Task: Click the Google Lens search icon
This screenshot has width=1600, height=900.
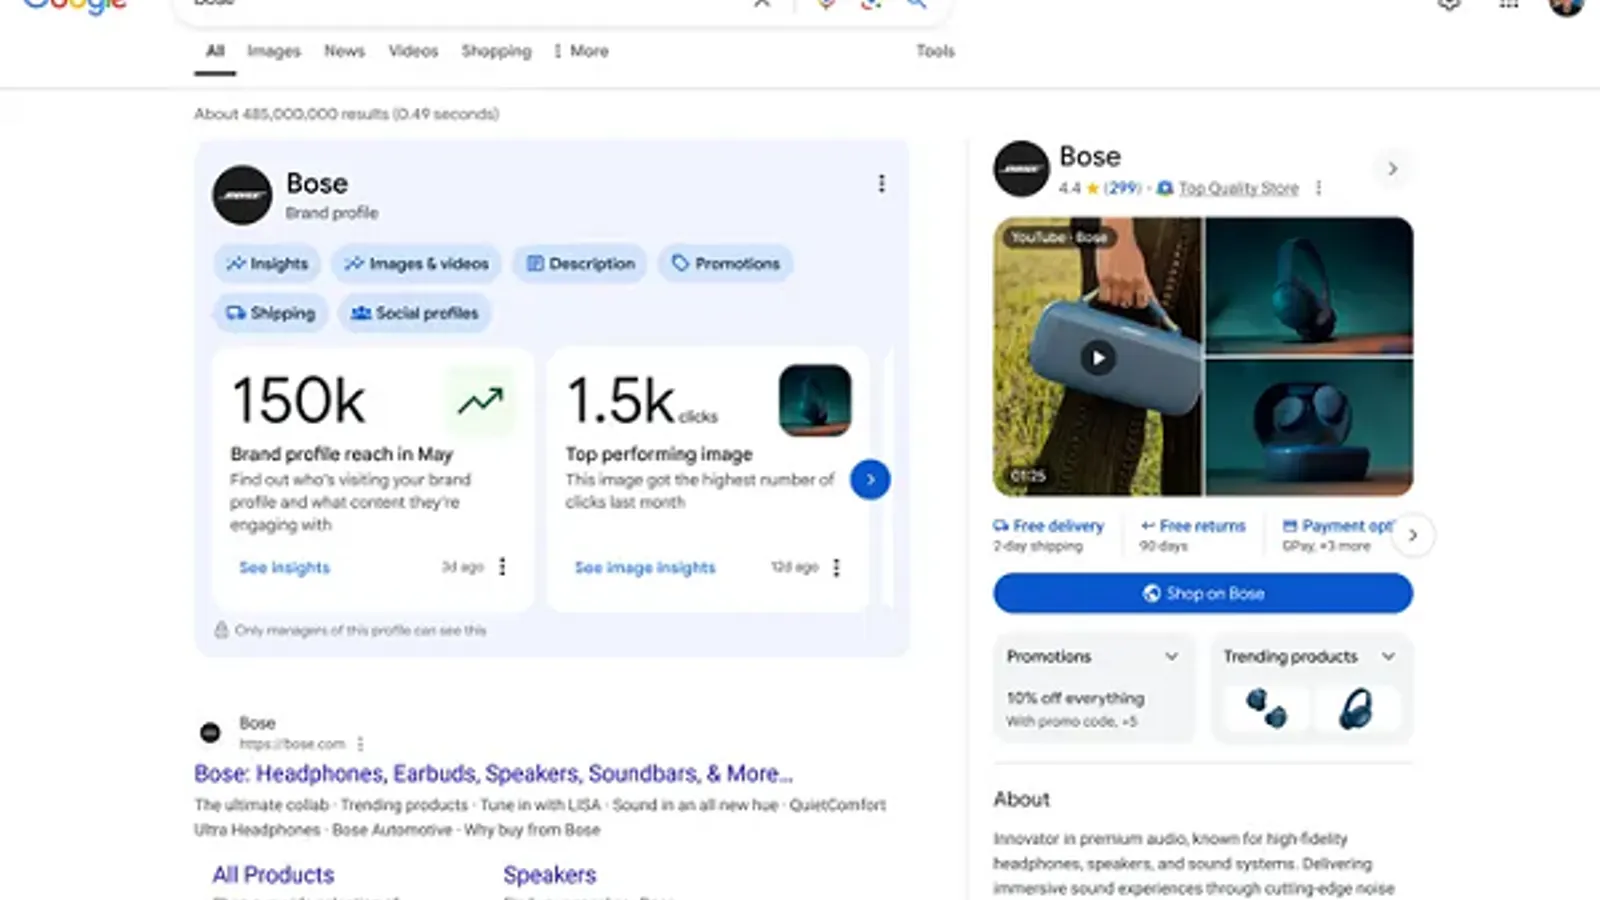Action: pyautogui.click(x=870, y=4)
